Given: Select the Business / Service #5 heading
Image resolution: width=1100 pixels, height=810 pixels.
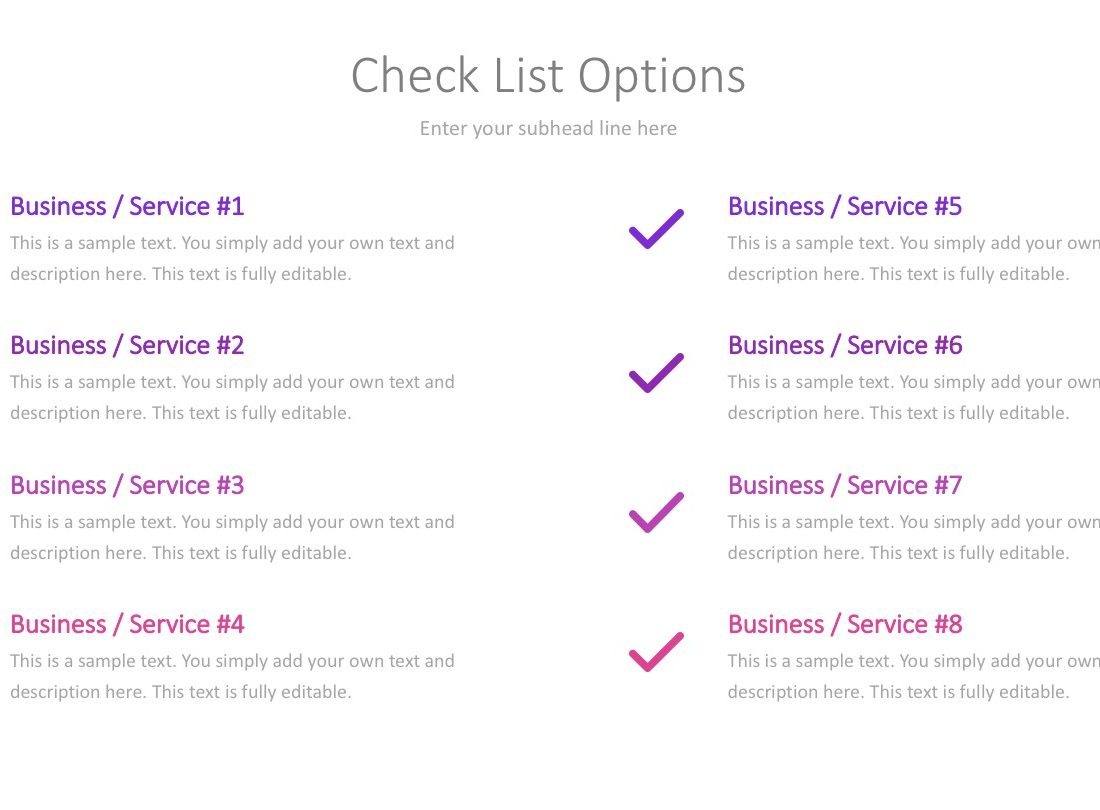Looking at the screenshot, I should click(845, 206).
